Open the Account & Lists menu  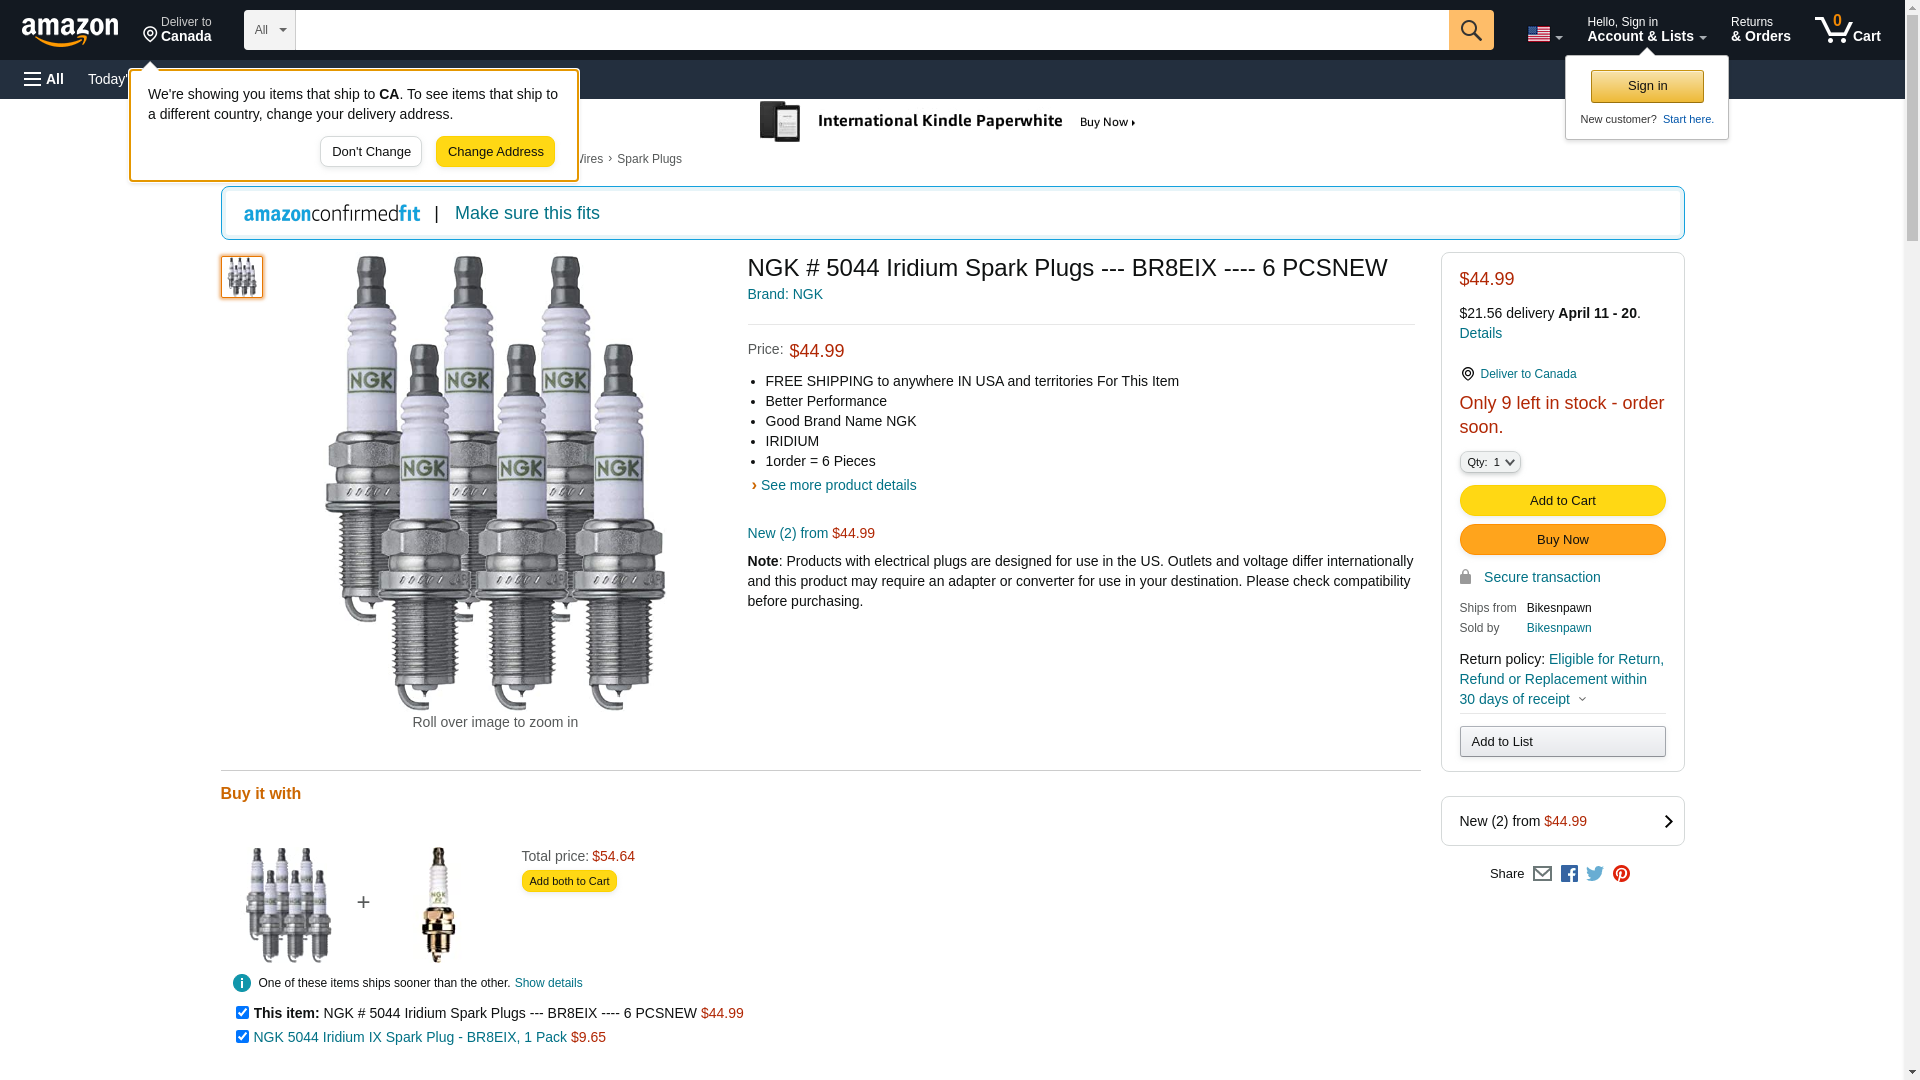pos(1646,30)
